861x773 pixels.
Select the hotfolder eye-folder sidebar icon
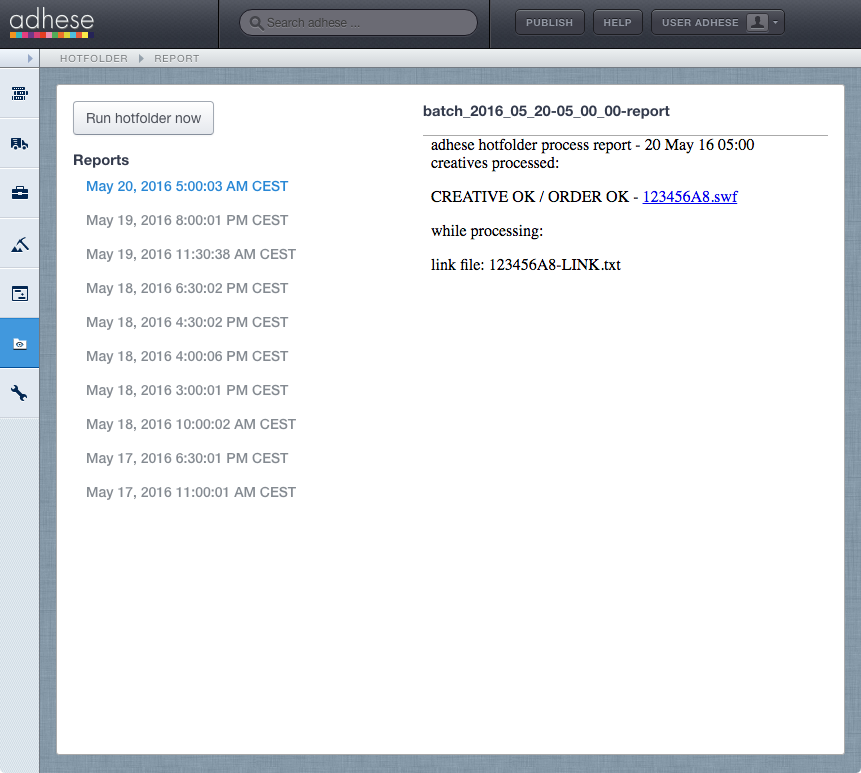point(19,344)
